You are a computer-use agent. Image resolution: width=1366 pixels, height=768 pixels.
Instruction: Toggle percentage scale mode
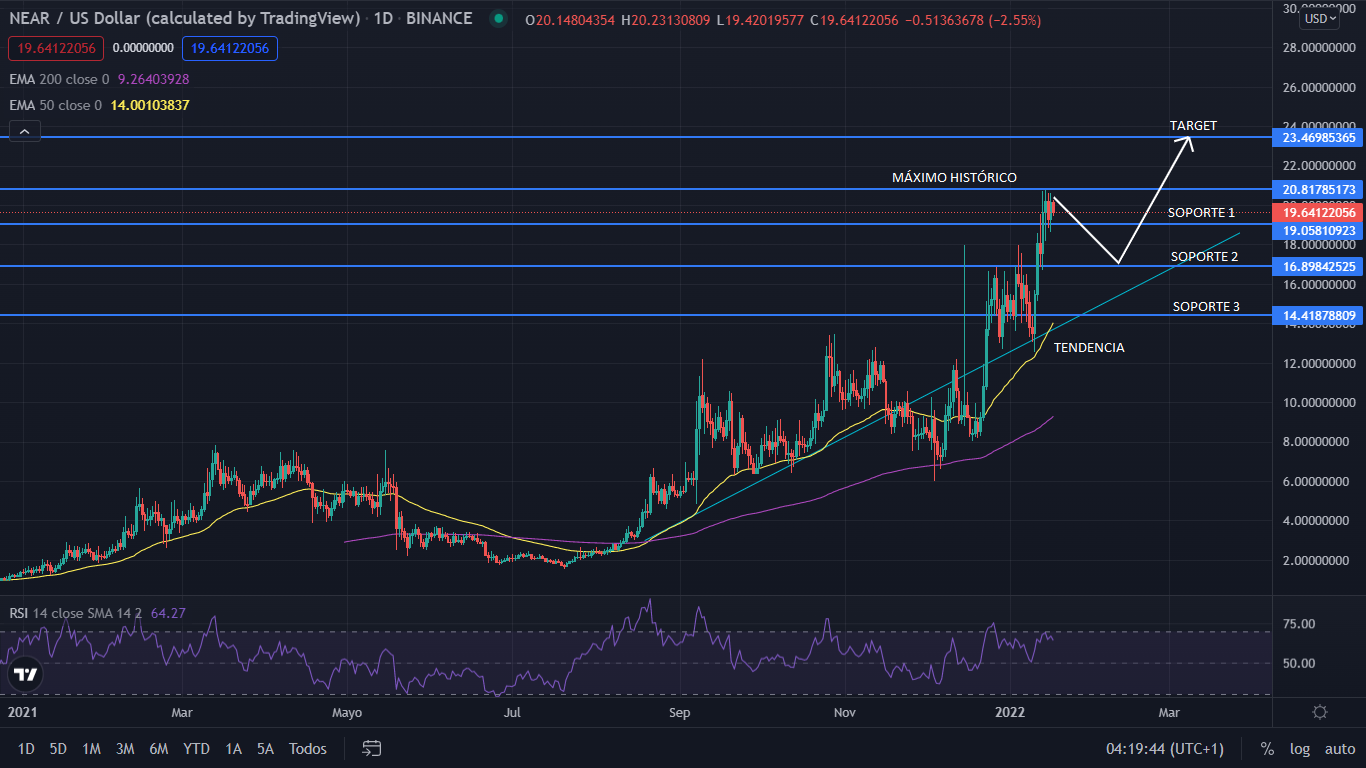pos(1267,748)
